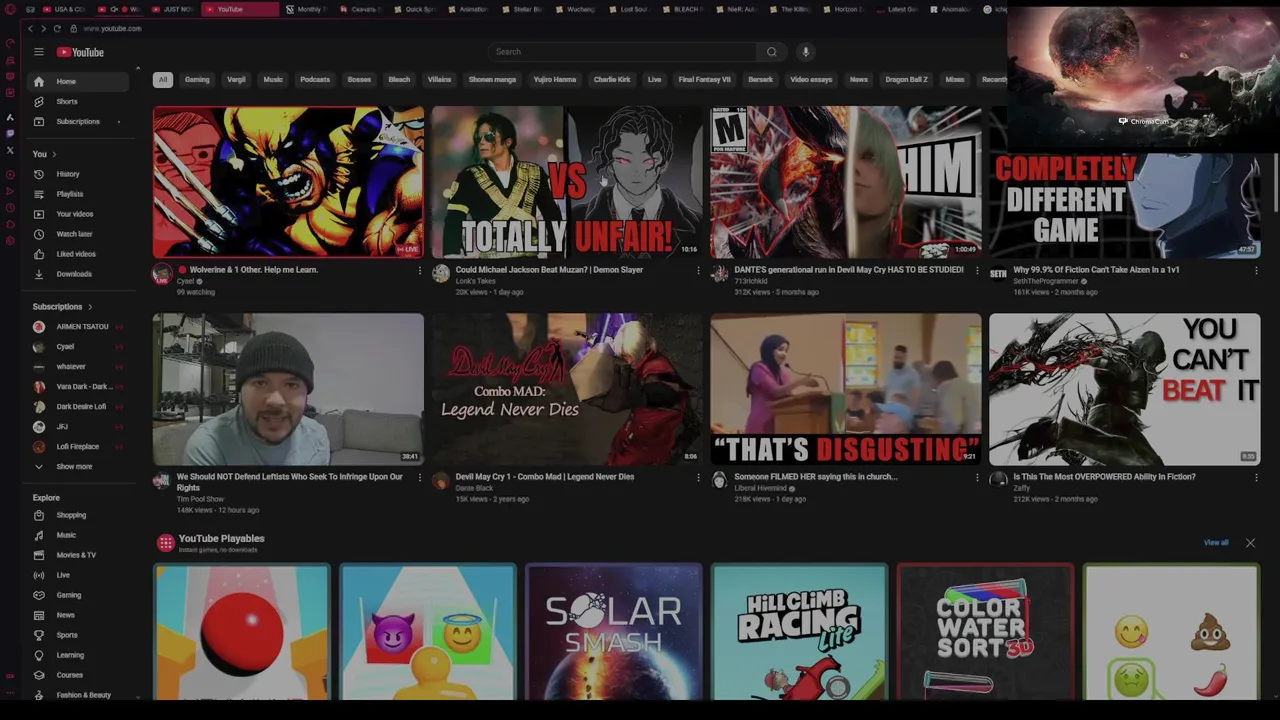Start voice search with the microphone icon
The width and height of the screenshot is (1280, 720).
coord(805,52)
